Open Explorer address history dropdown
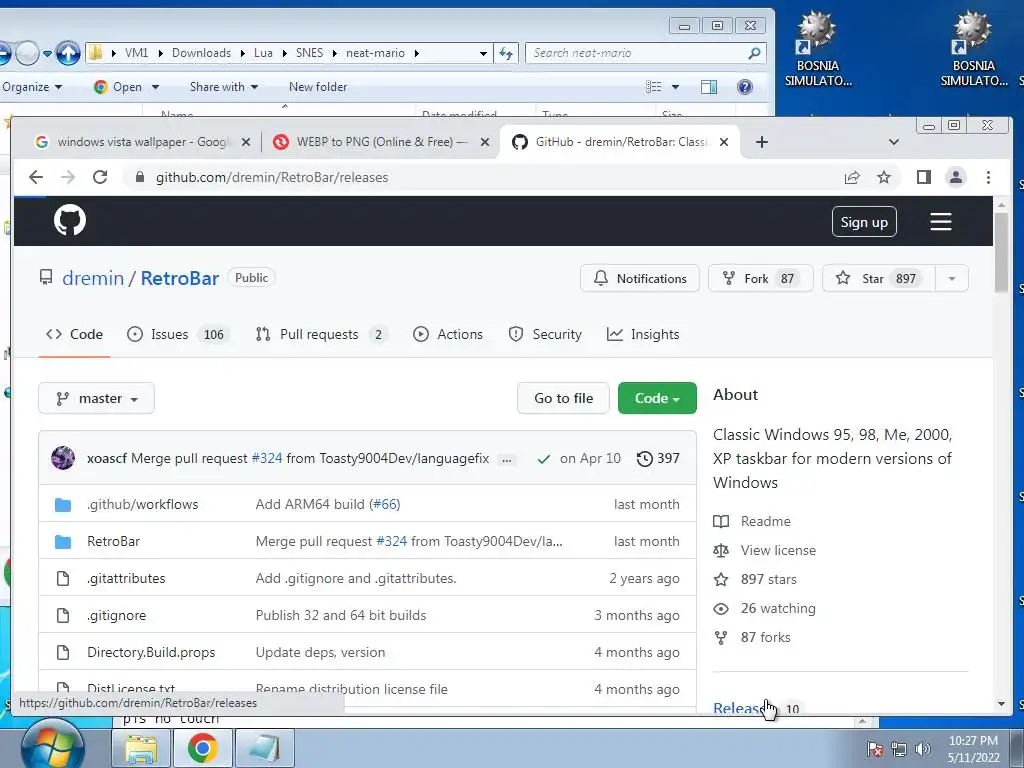 click(x=483, y=53)
